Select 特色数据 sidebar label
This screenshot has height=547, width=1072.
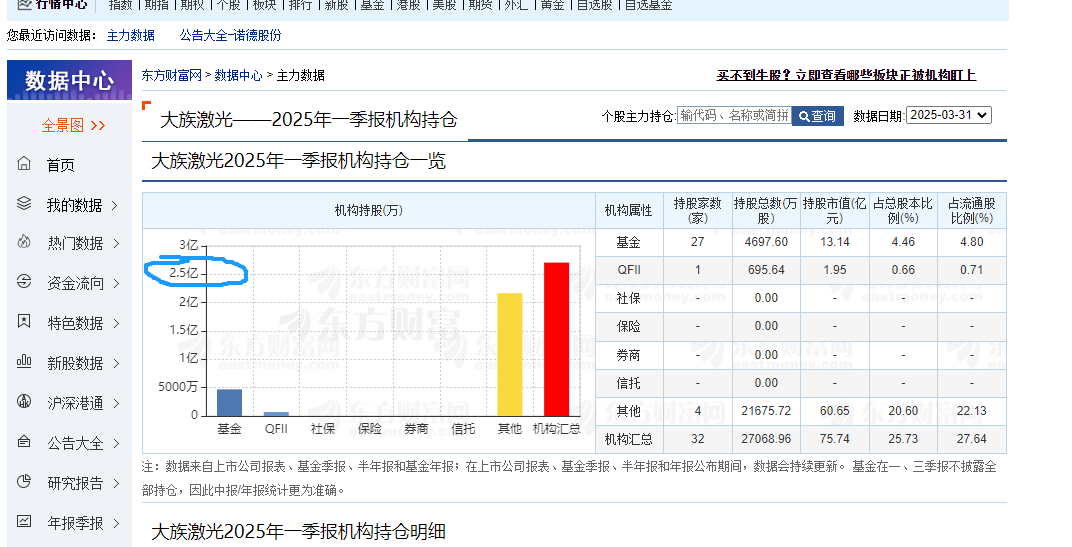click(x=75, y=323)
